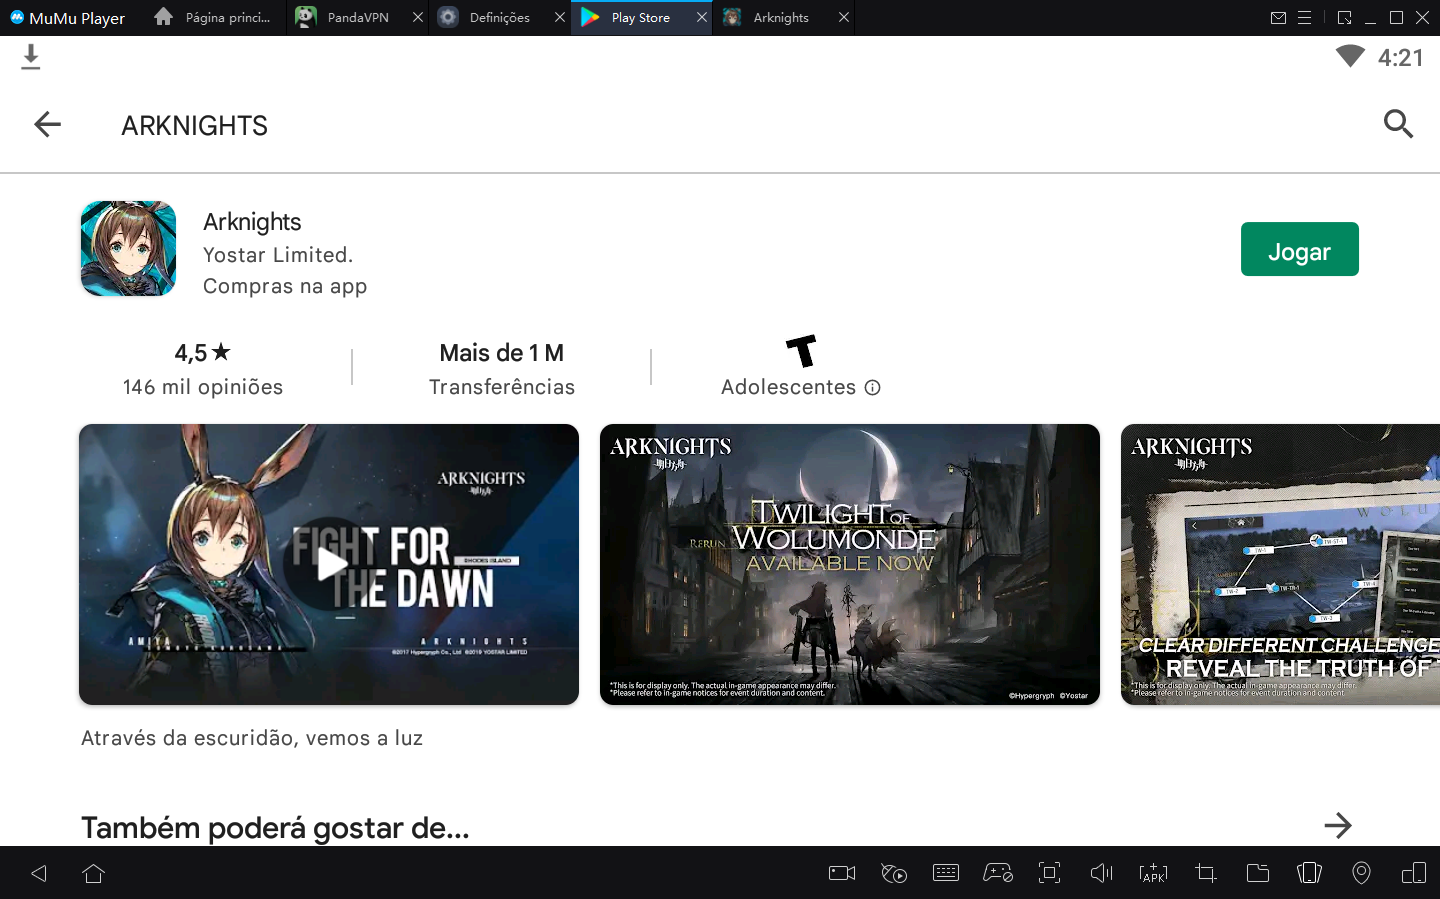Switch to the PandaVPN tab
The width and height of the screenshot is (1440, 899).
(357, 17)
